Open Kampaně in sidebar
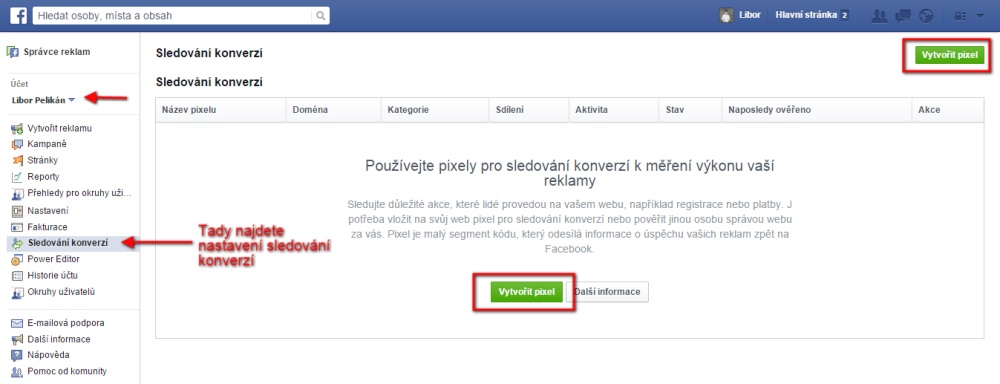The width and height of the screenshot is (1000, 384). coord(47,144)
